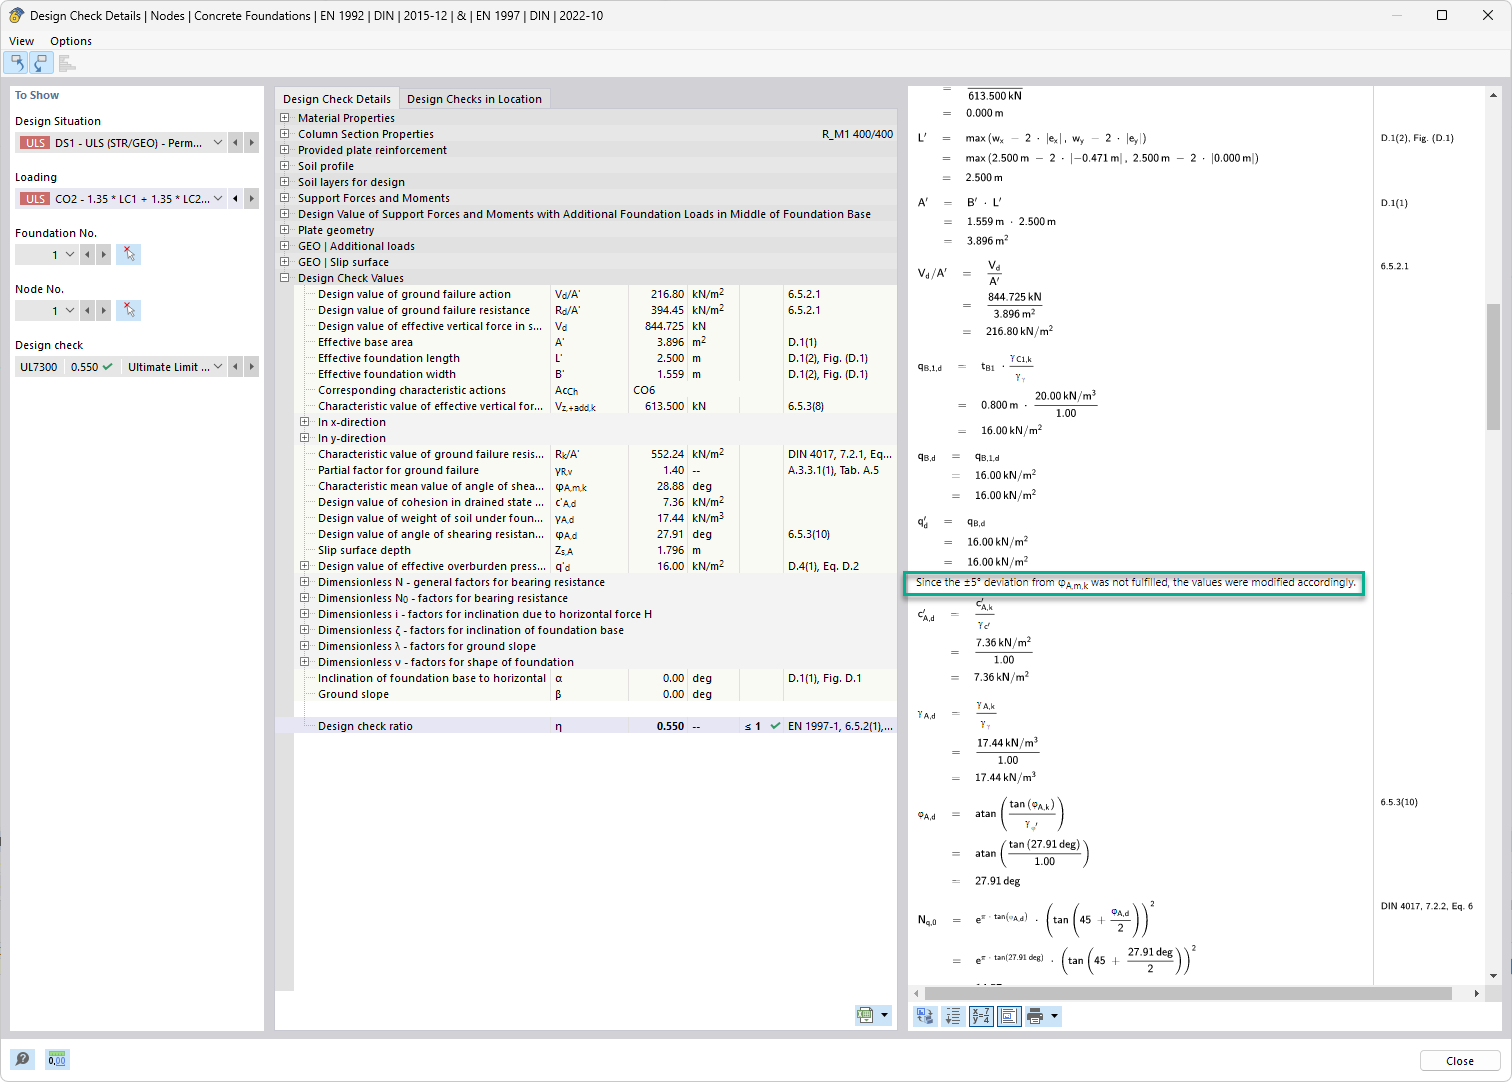
Task: Step to previous Node No.
Action: (88, 311)
